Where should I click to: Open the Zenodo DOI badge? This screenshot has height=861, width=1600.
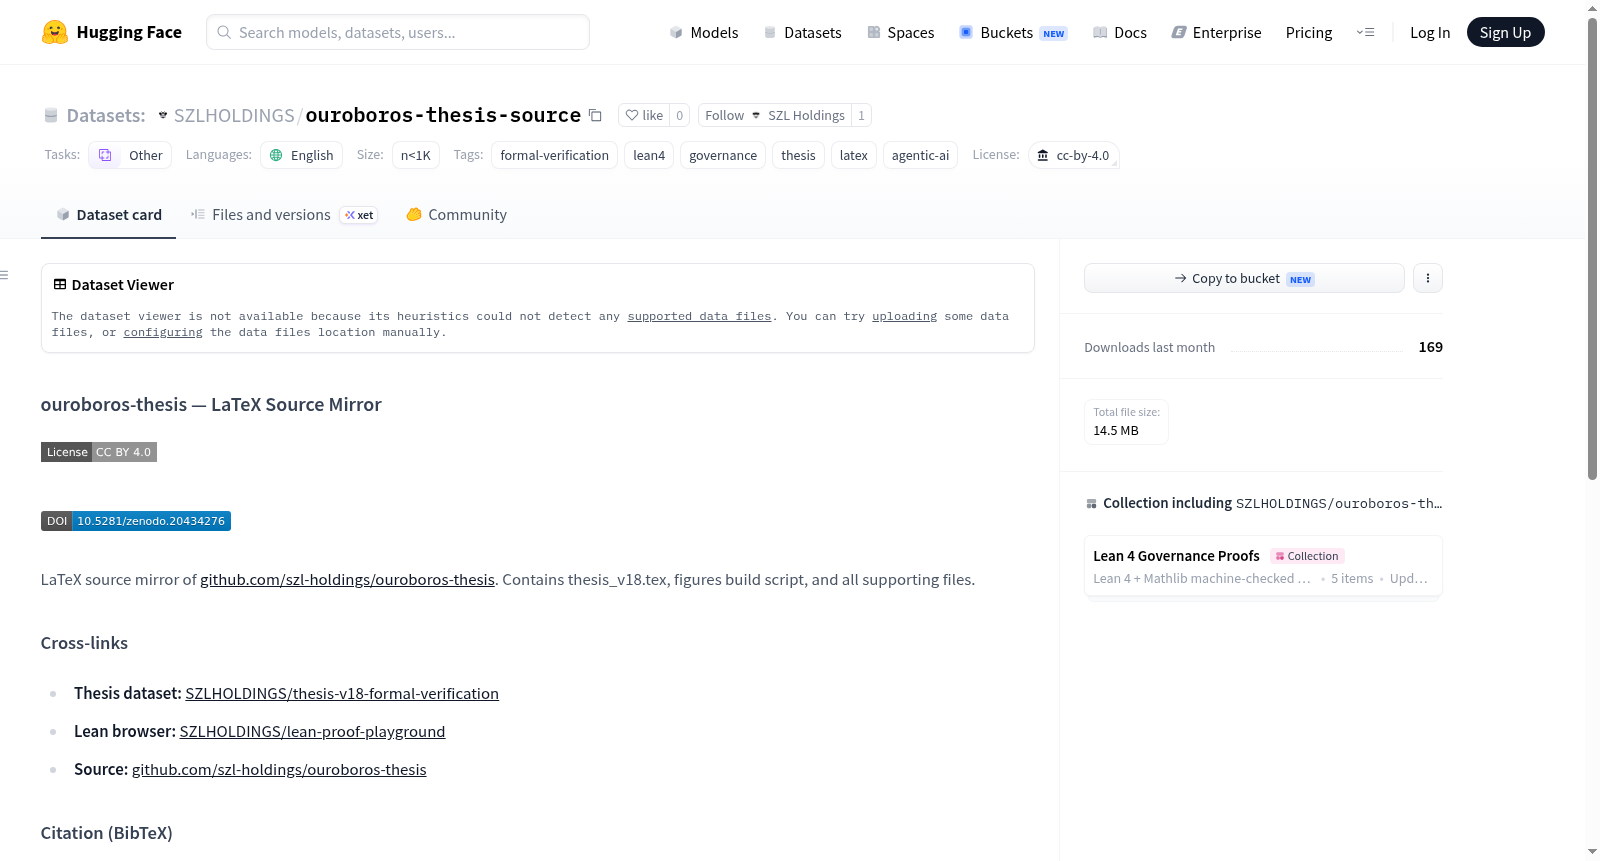(136, 521)
